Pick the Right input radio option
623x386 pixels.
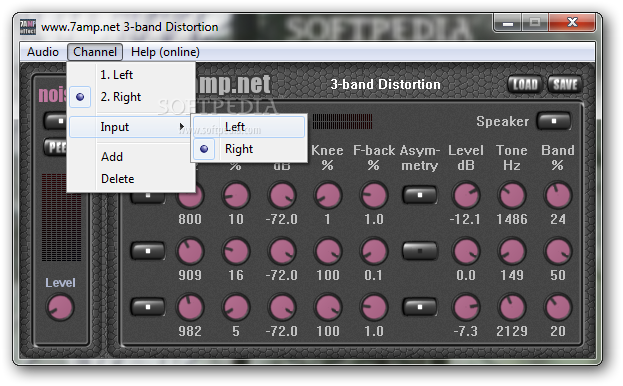point(249,149)
